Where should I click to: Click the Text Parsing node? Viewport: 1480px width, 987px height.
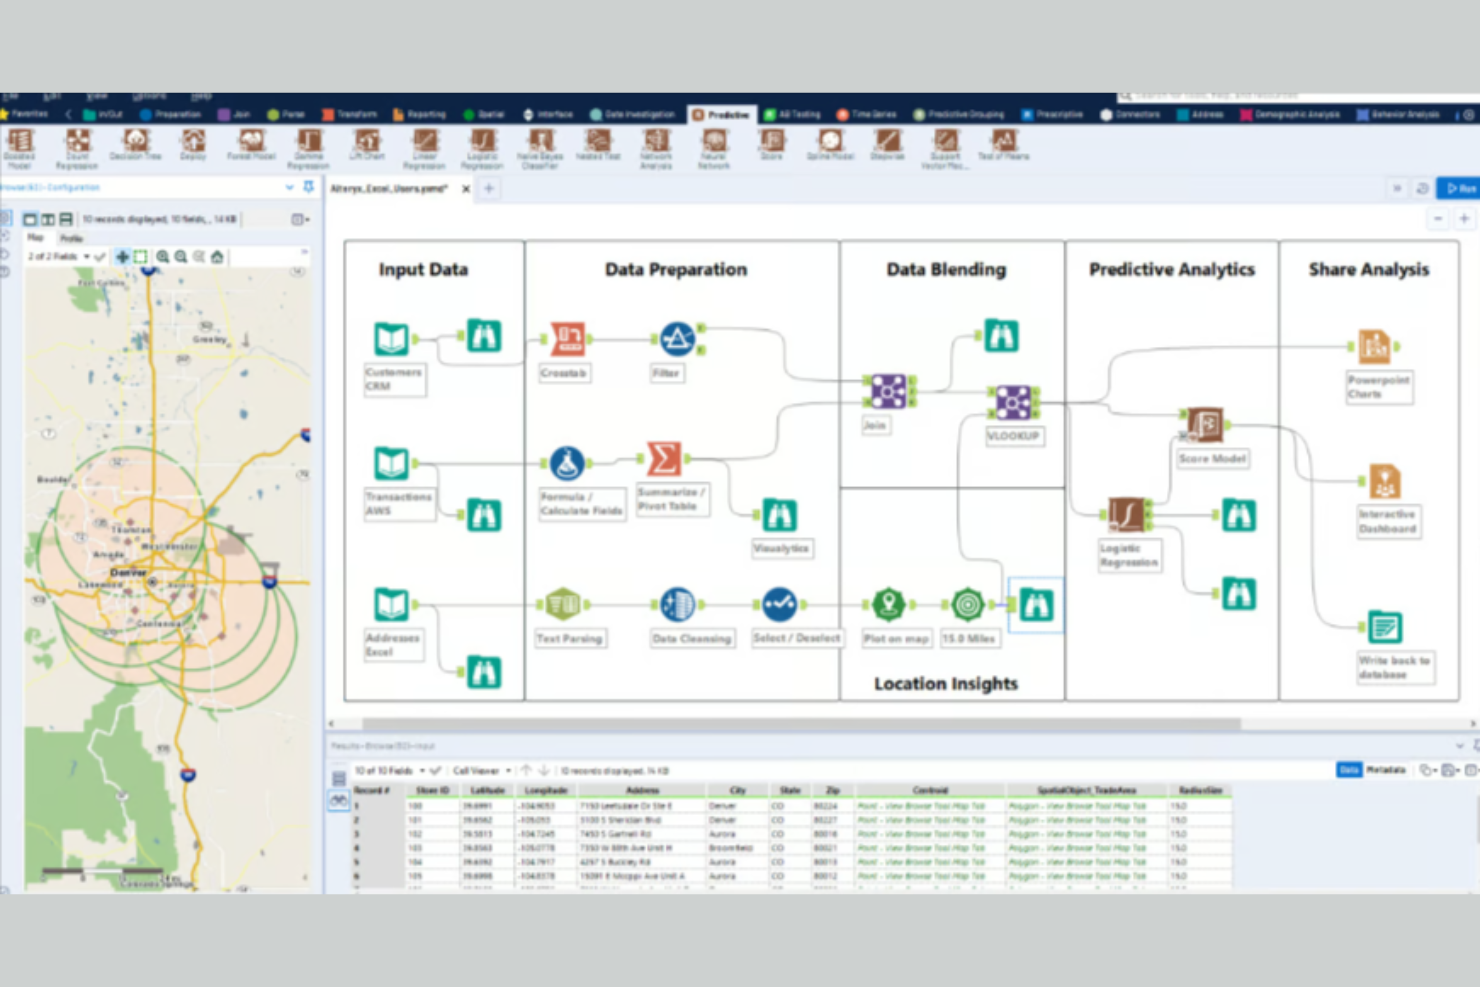pos(563,604)
